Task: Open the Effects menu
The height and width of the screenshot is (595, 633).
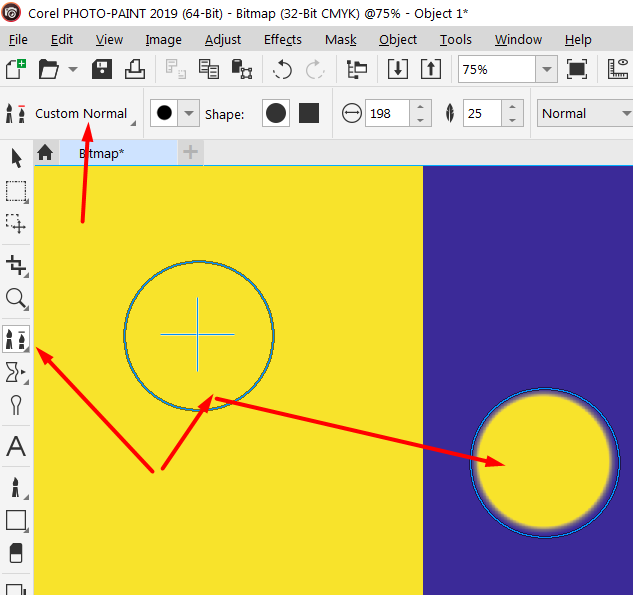Action: click(283, 40)
